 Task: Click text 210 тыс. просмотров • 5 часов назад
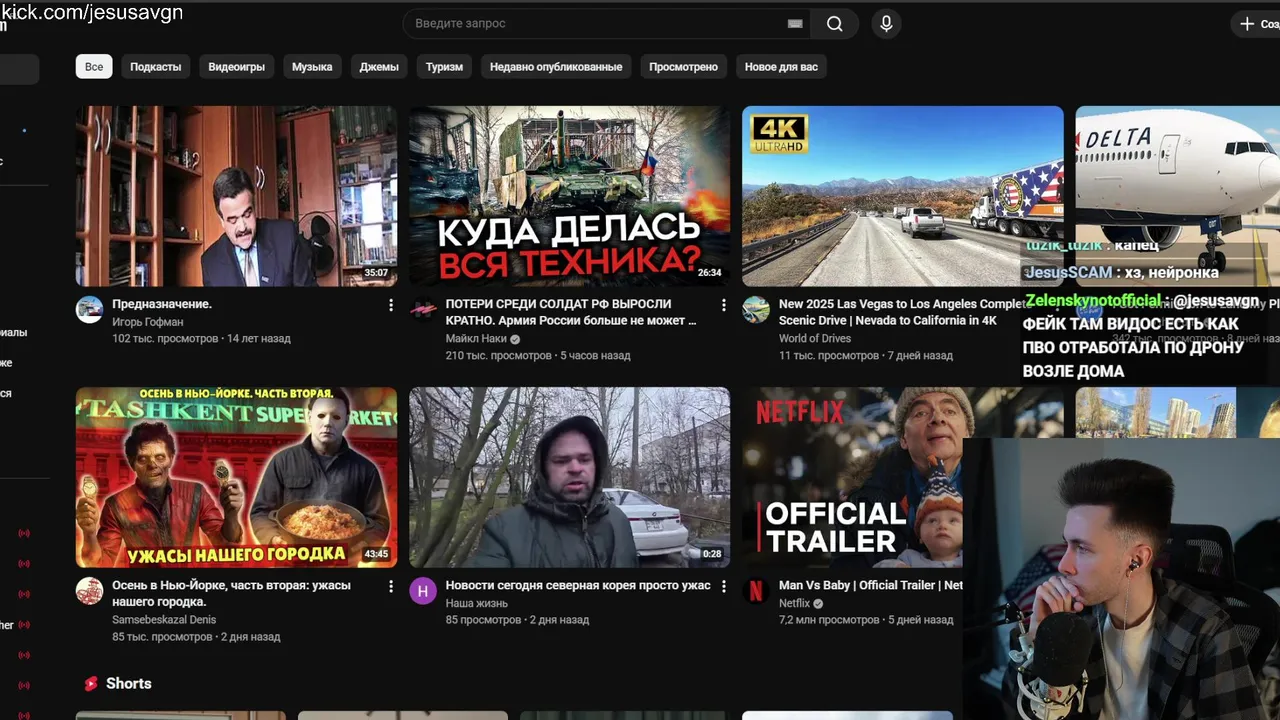[x=538, y=356]
